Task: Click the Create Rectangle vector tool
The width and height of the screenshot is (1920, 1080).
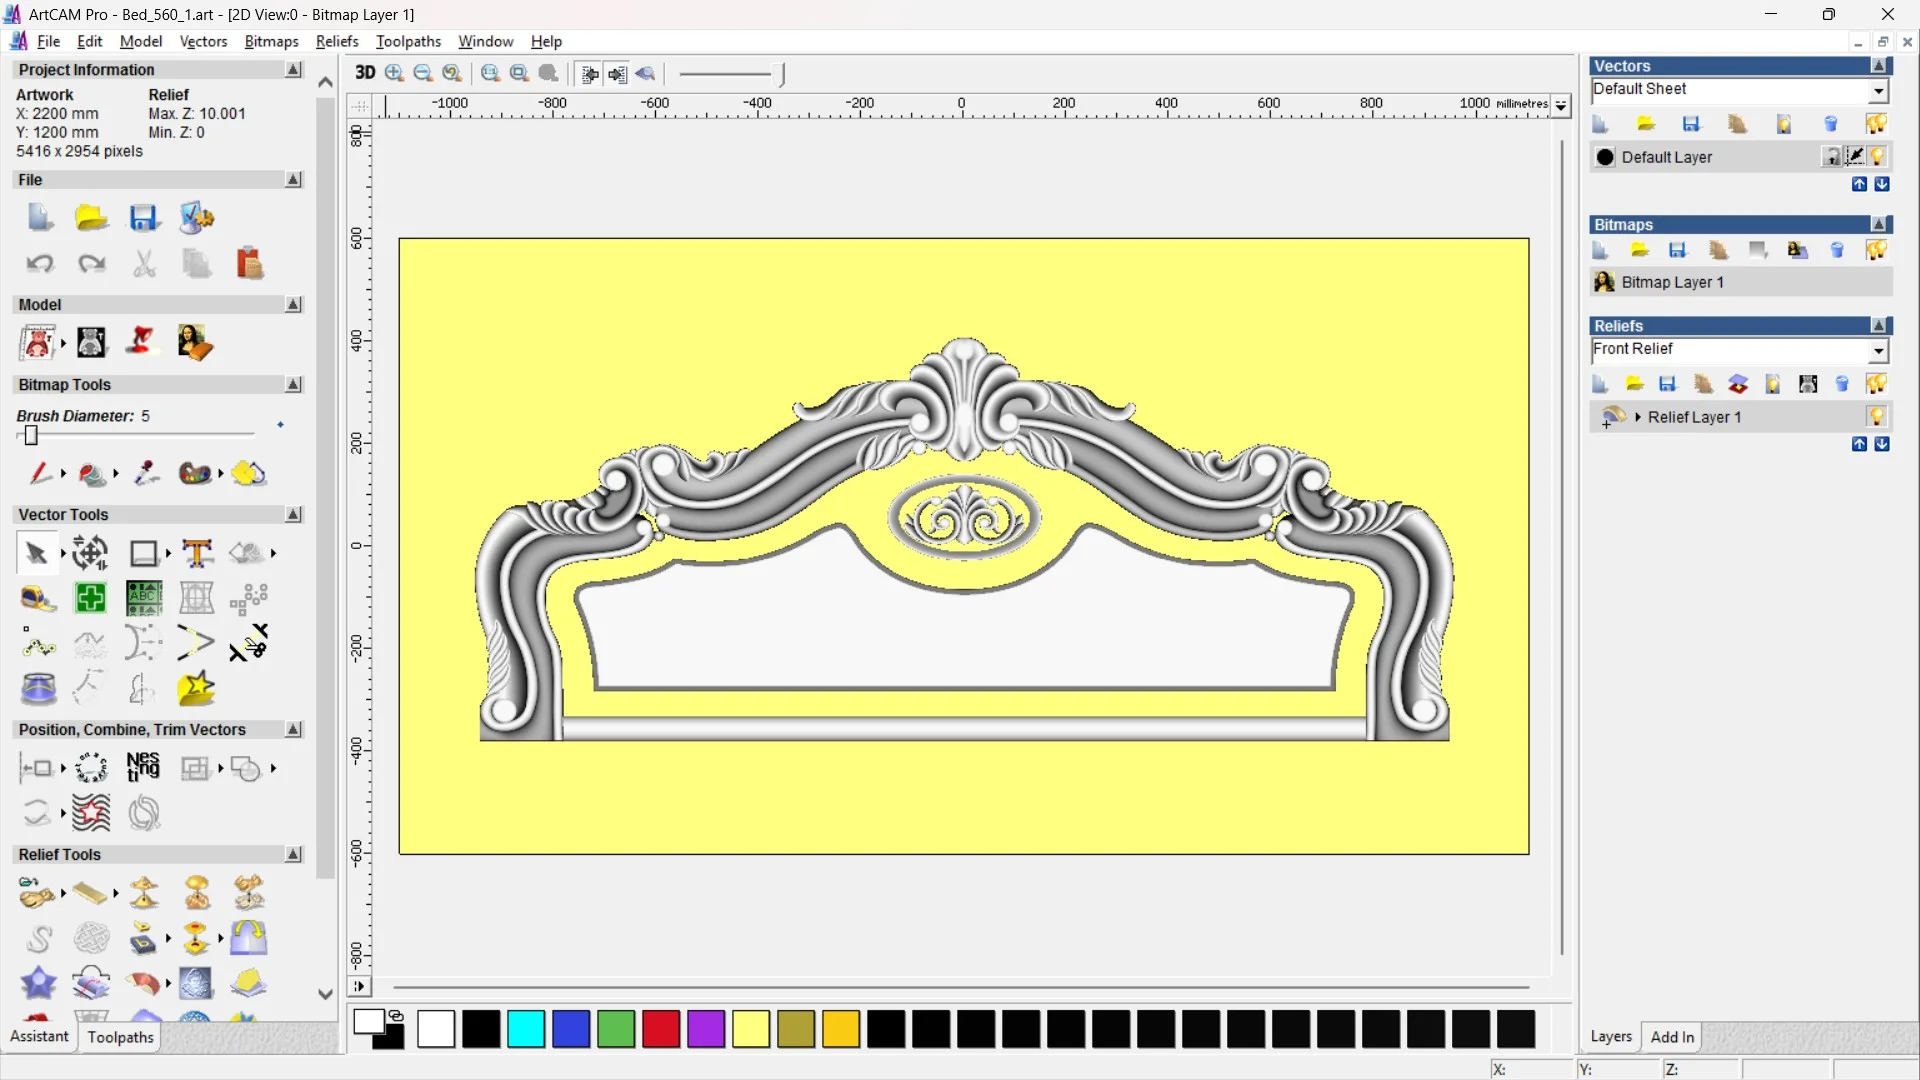Action: 144,553
